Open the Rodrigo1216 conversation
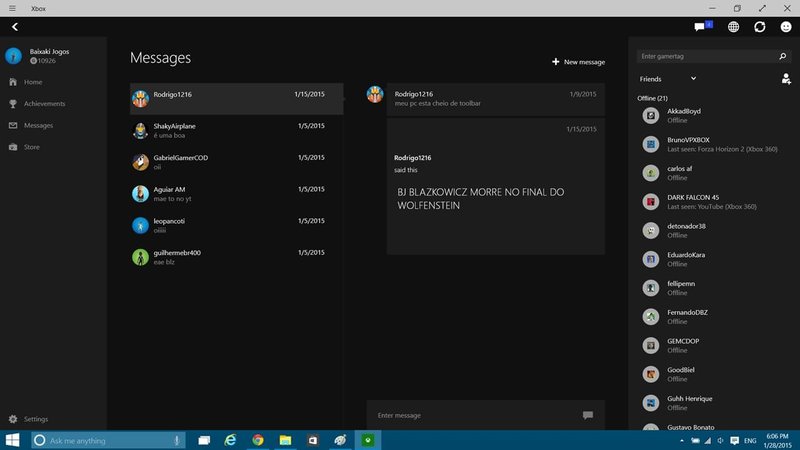The width and height of the screenshot is (800, 450). click(237, 98)
